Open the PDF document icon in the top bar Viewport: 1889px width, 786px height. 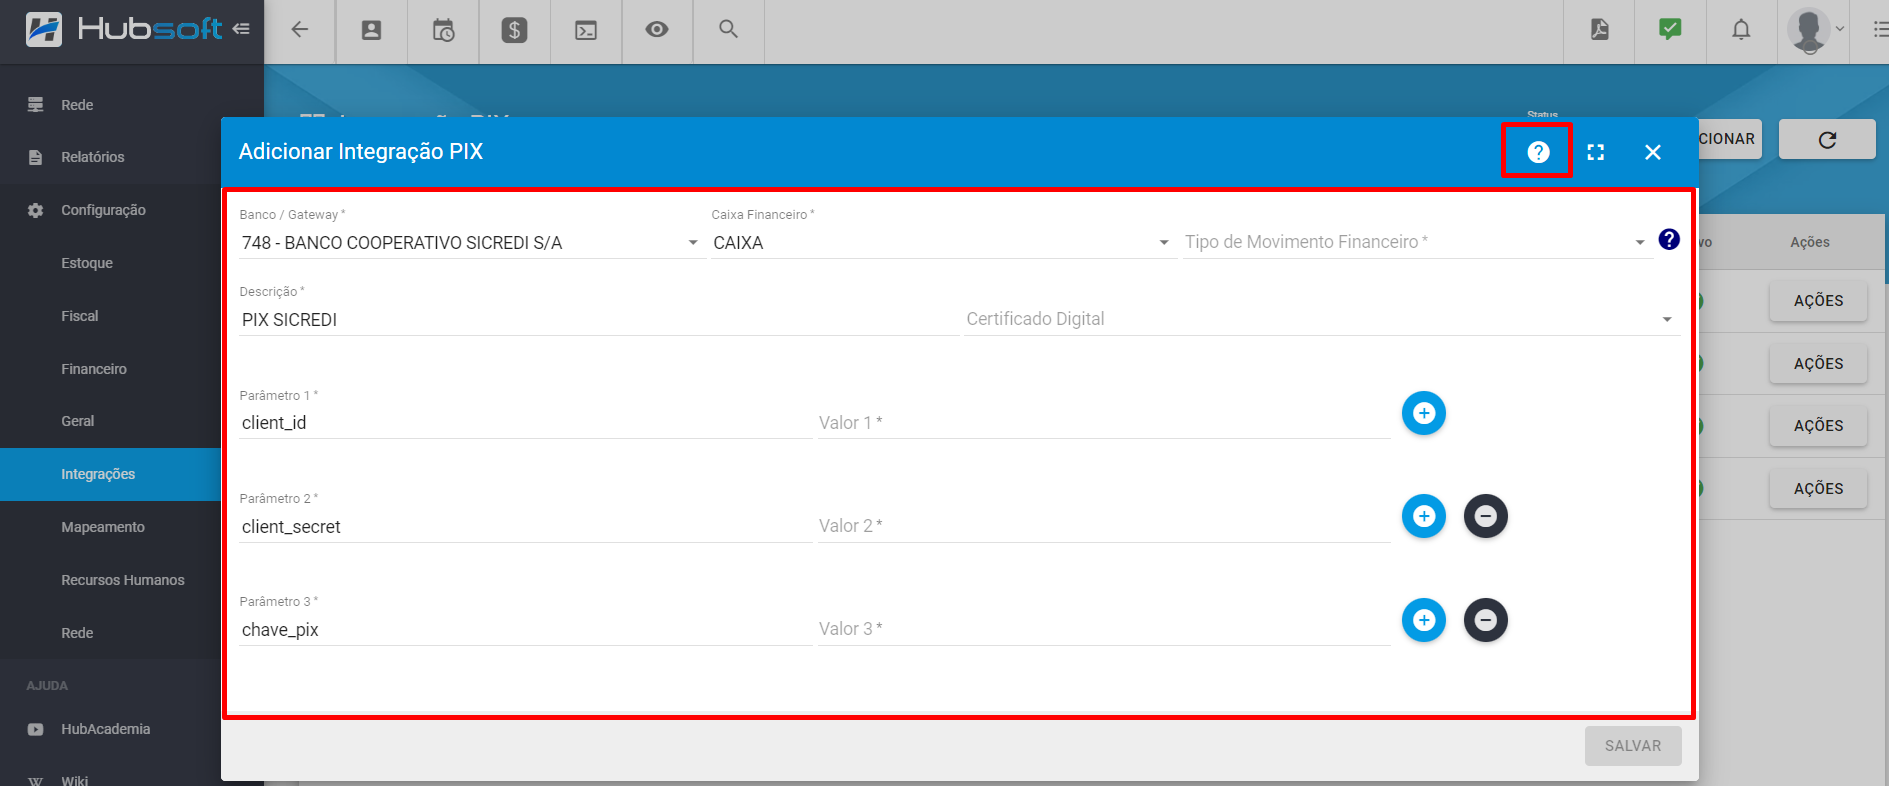[1600, 29]
